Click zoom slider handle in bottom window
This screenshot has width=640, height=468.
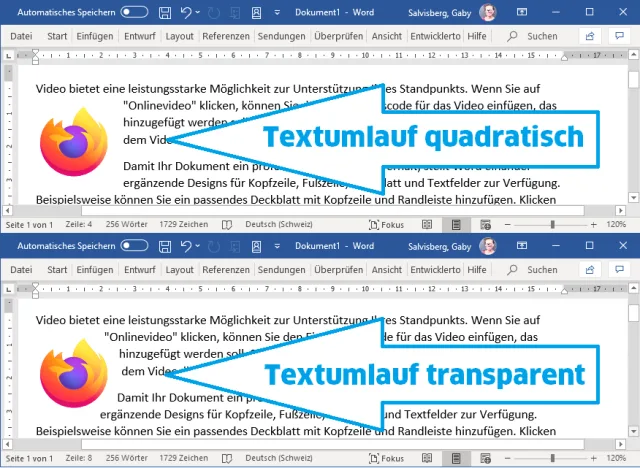(553, 458)
